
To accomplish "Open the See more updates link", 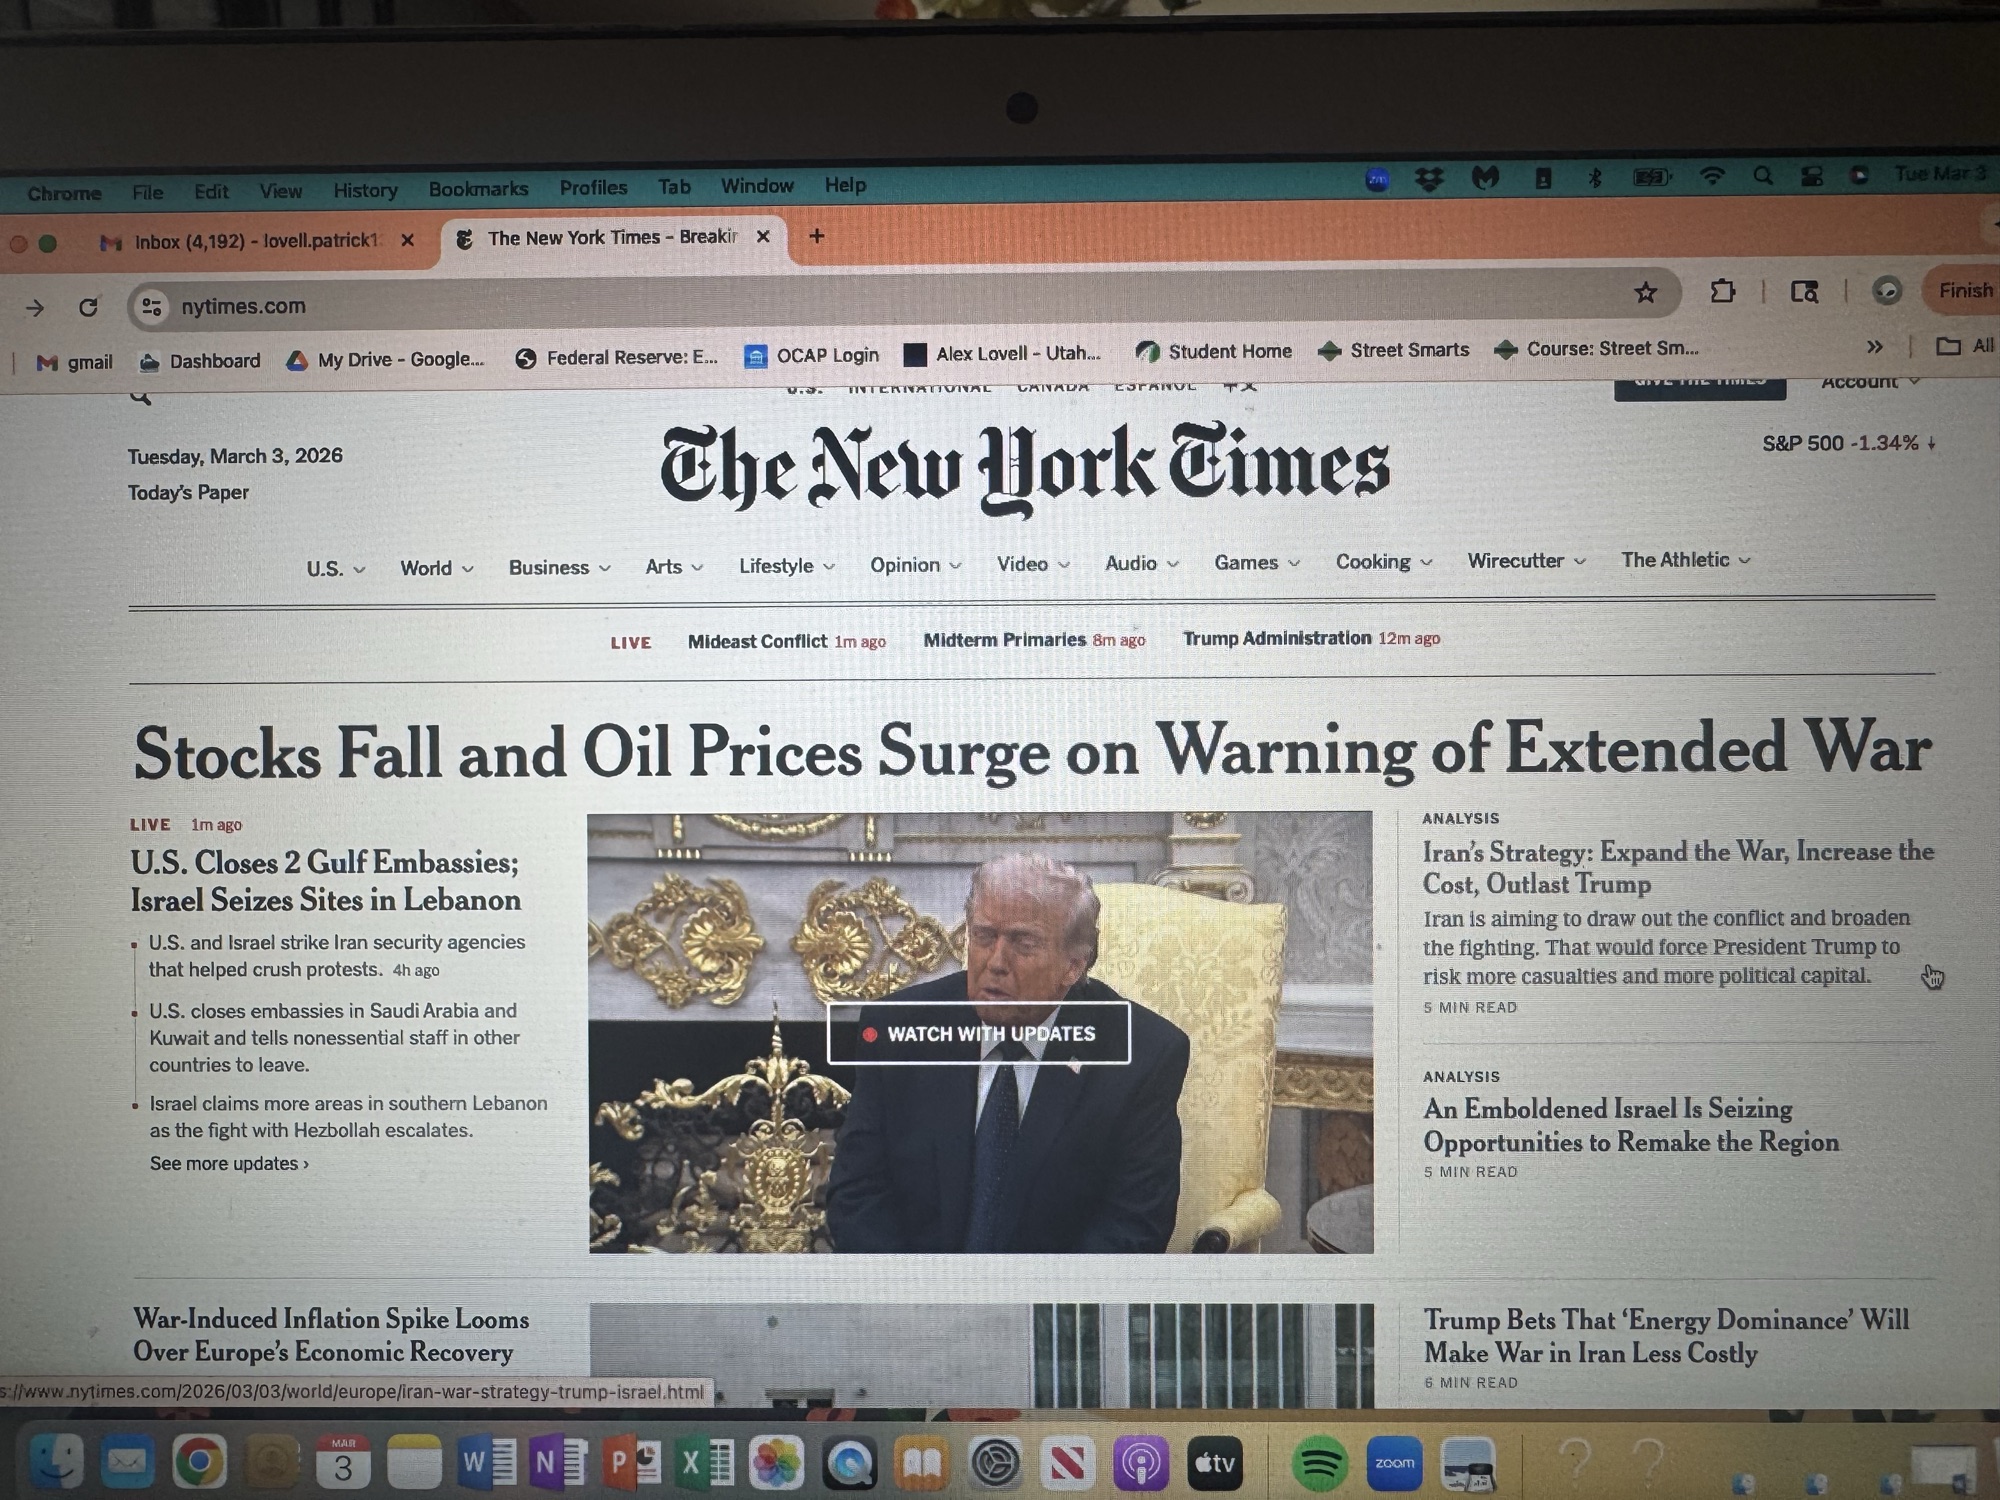I will point(229,1163).
